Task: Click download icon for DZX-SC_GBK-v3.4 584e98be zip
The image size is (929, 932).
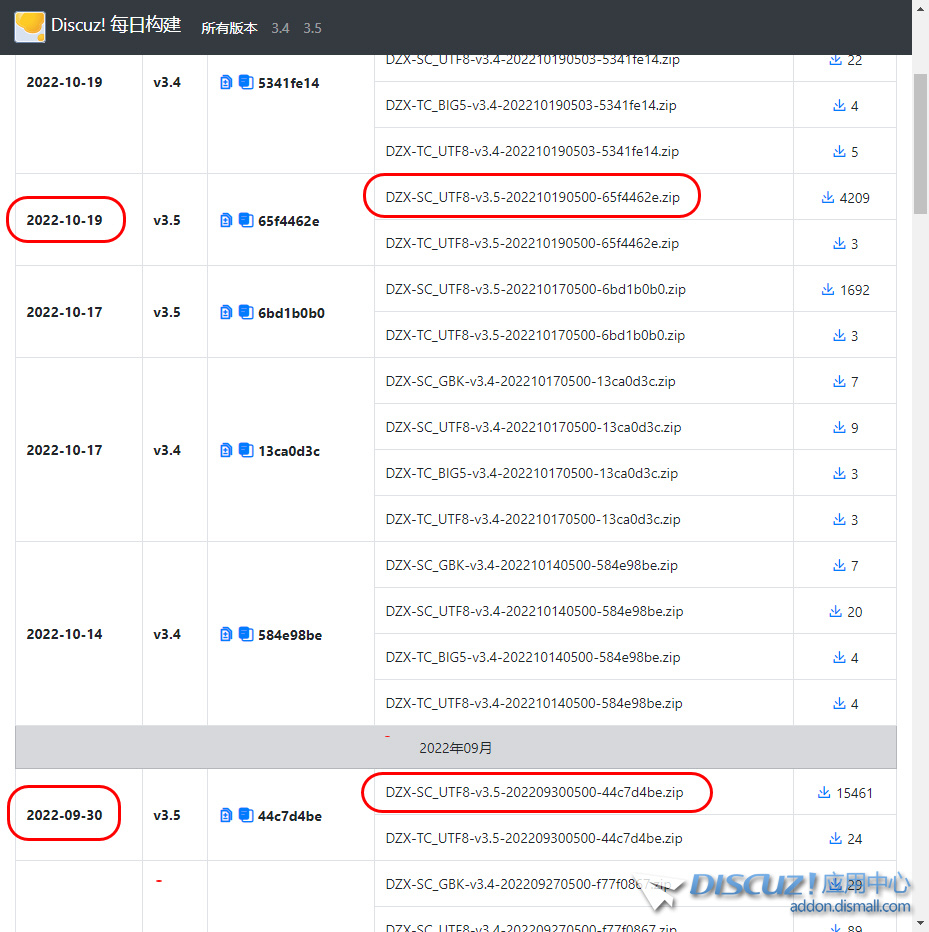Action: pos(839,565)
